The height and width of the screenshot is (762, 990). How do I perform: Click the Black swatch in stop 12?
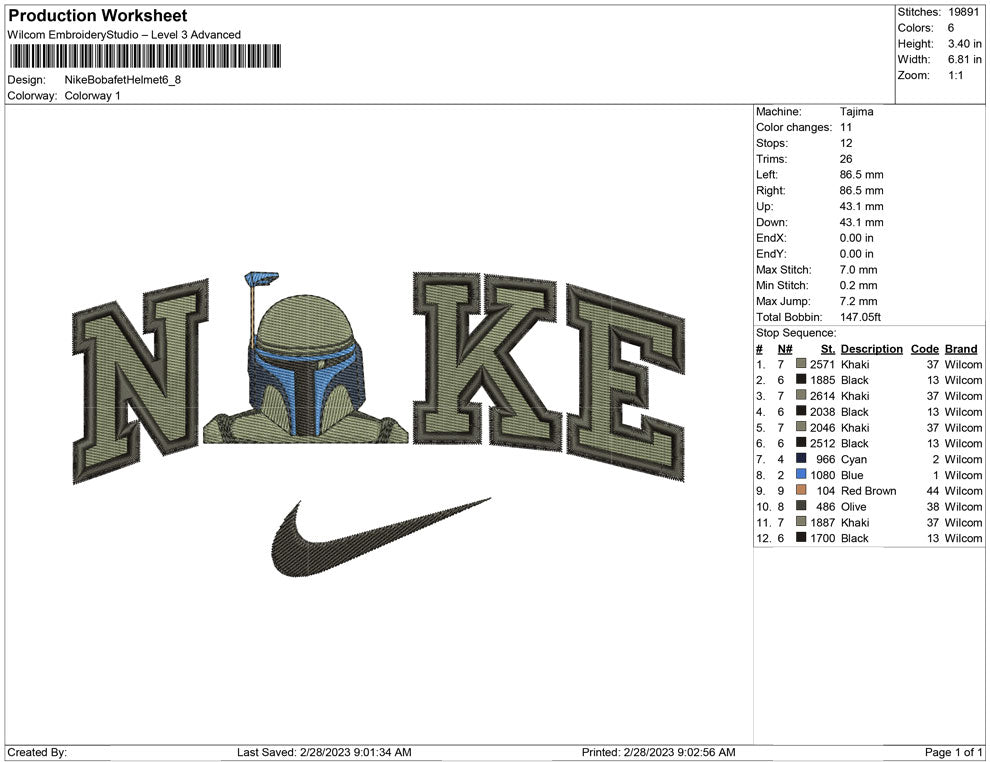[801, 537]
